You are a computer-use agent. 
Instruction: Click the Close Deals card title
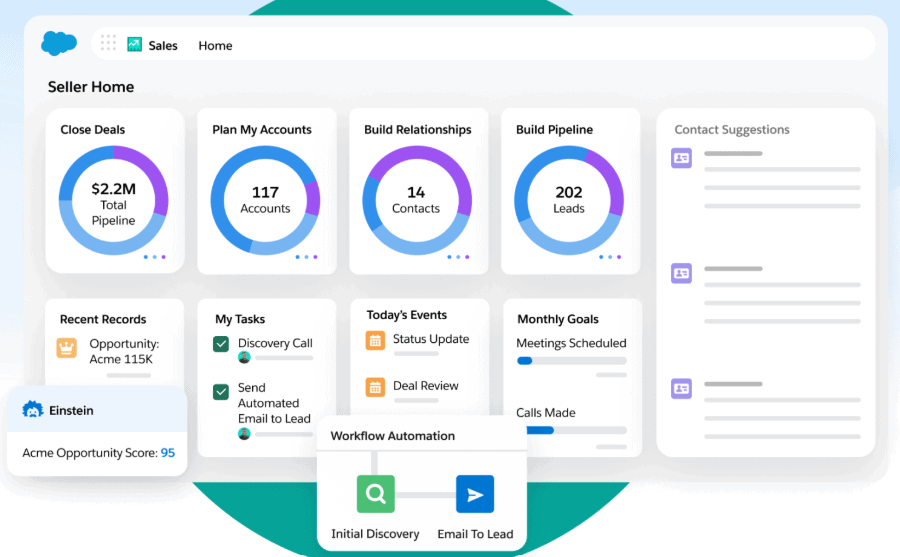click(92, 130)
